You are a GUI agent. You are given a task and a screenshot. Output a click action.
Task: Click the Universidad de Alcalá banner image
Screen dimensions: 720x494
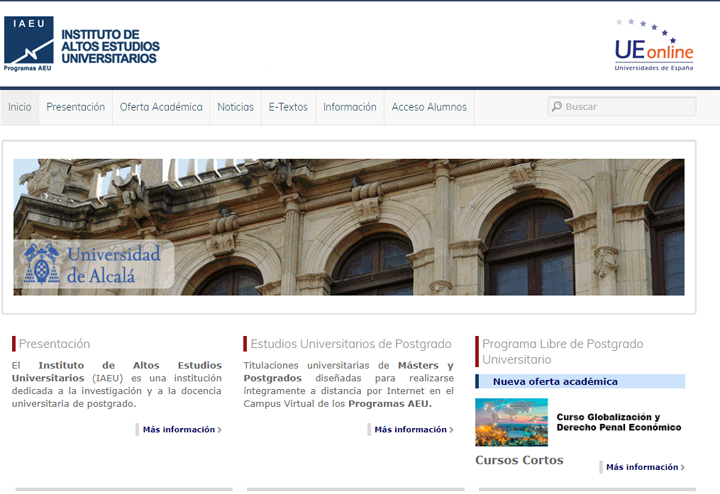pyautogui.click(x=349, y=227)
